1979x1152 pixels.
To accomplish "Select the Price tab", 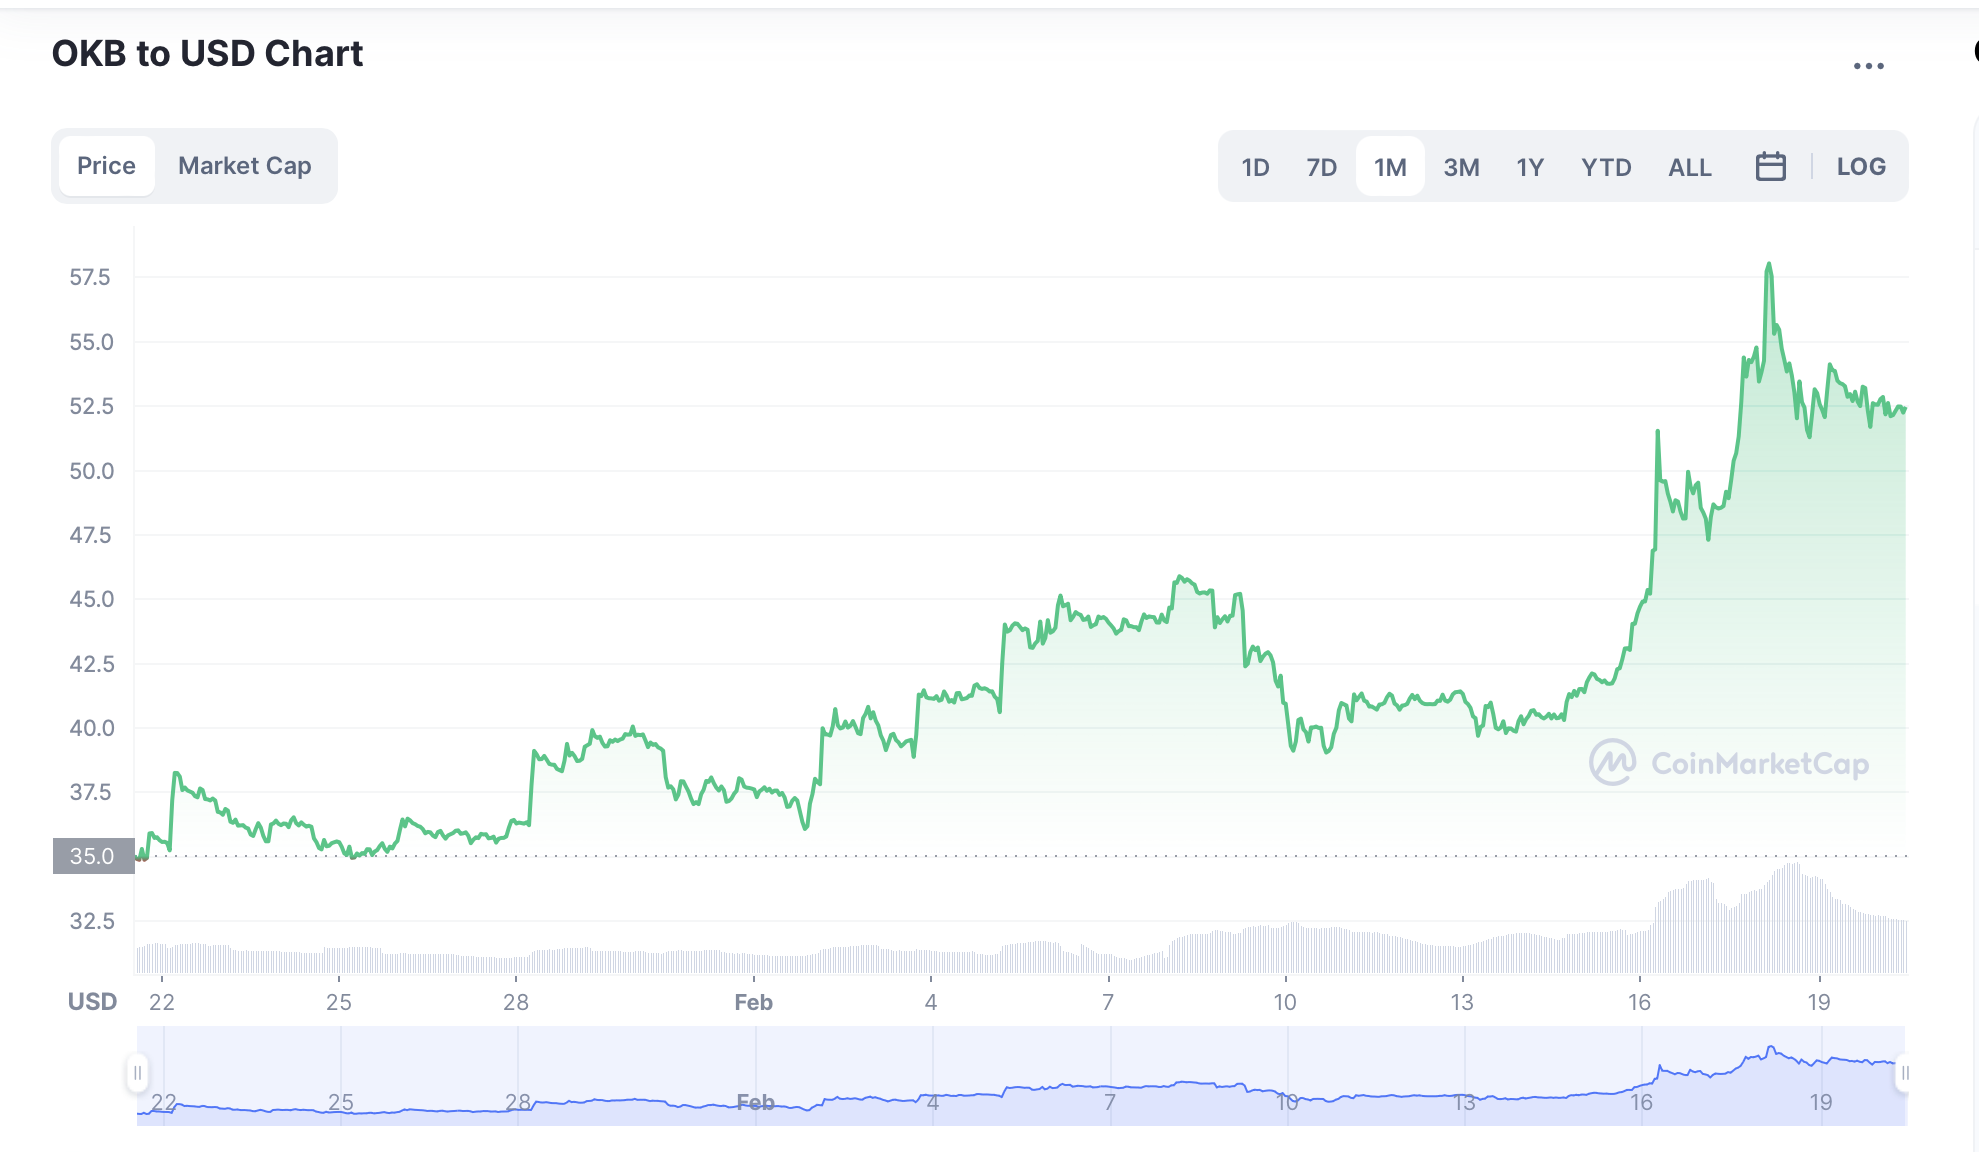I will [106, 166].
